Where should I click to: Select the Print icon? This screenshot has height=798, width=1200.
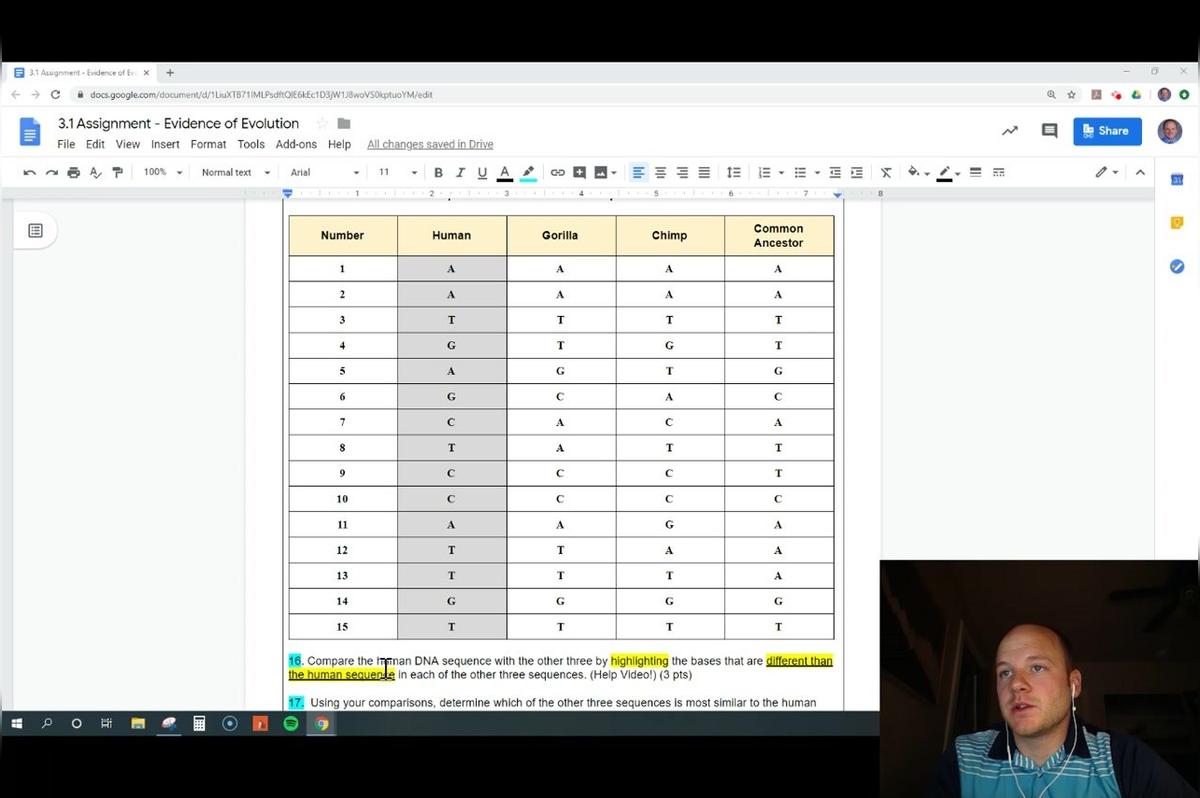(73, 172)
